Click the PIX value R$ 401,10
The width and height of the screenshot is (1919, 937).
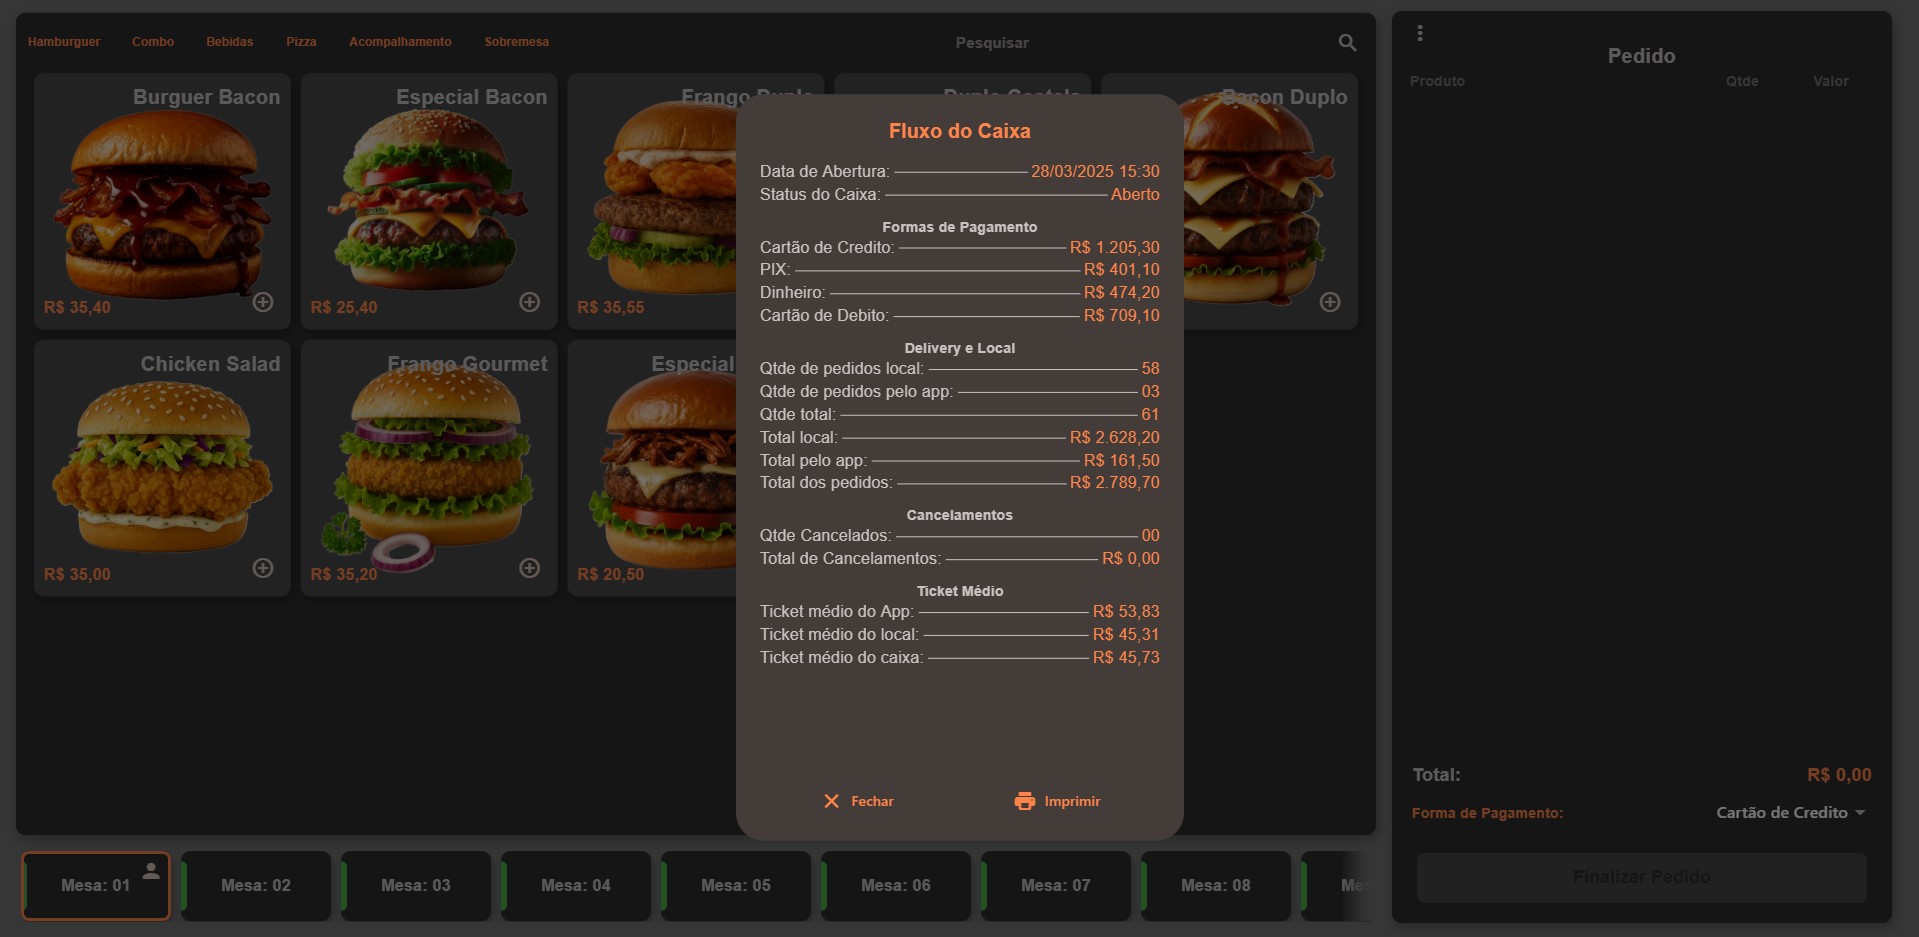(1122, 269)
